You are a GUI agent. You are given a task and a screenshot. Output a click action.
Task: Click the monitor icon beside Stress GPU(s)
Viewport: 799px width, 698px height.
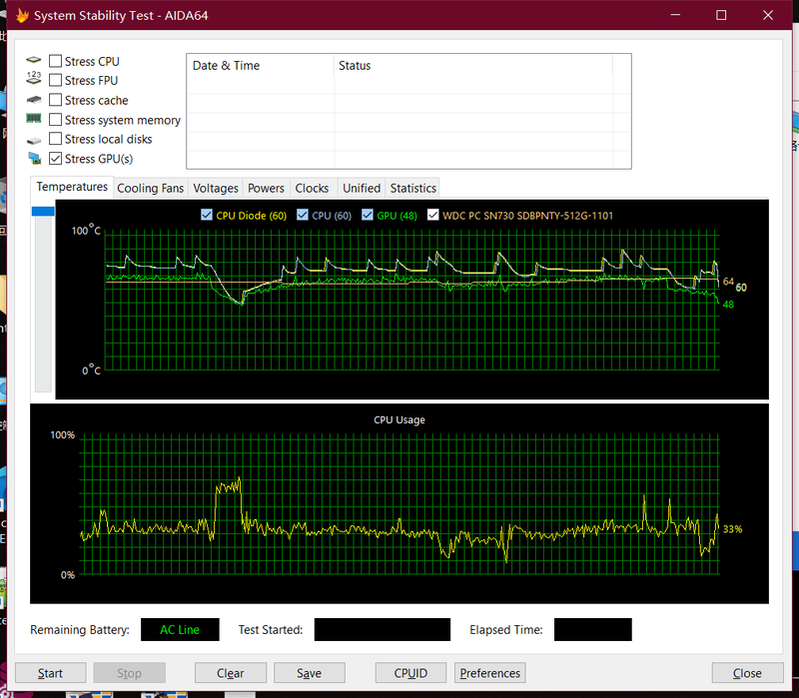coord(34,159)
